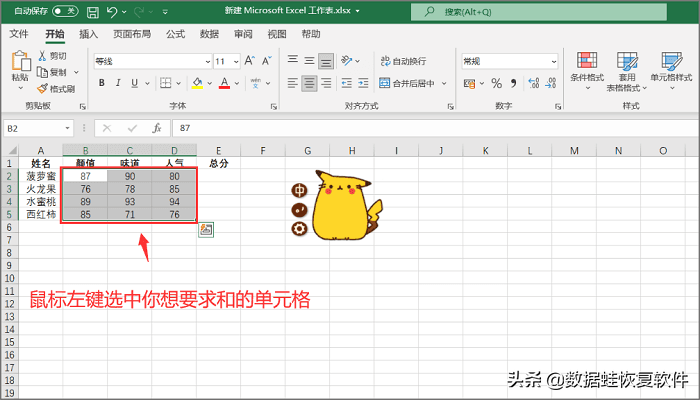Expand Merge & Center dropdown arrow
The height and width of the screenshot is (400, 700).
[444, 83]
